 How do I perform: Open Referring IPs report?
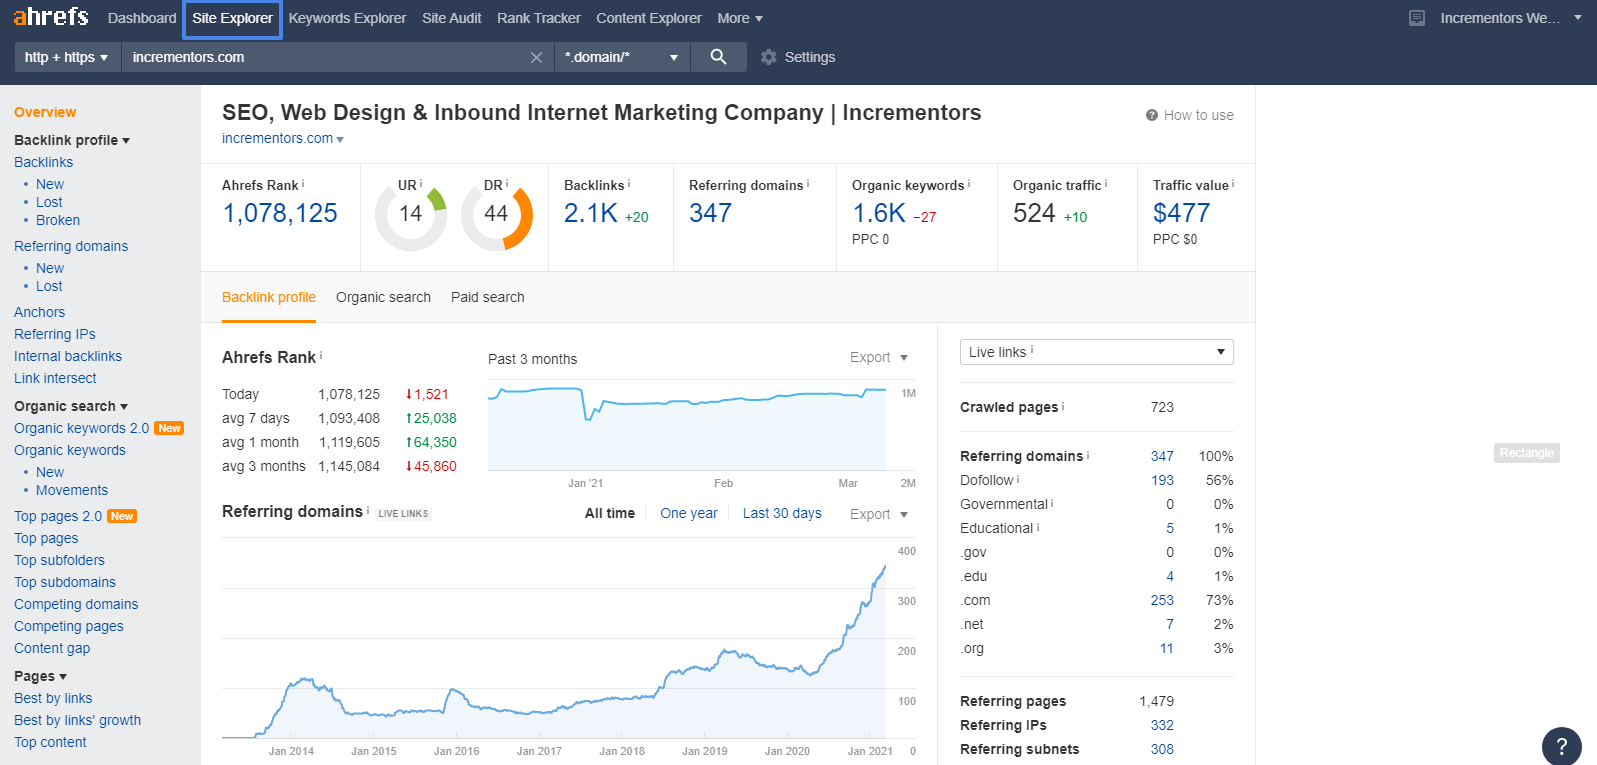[55, 334]
